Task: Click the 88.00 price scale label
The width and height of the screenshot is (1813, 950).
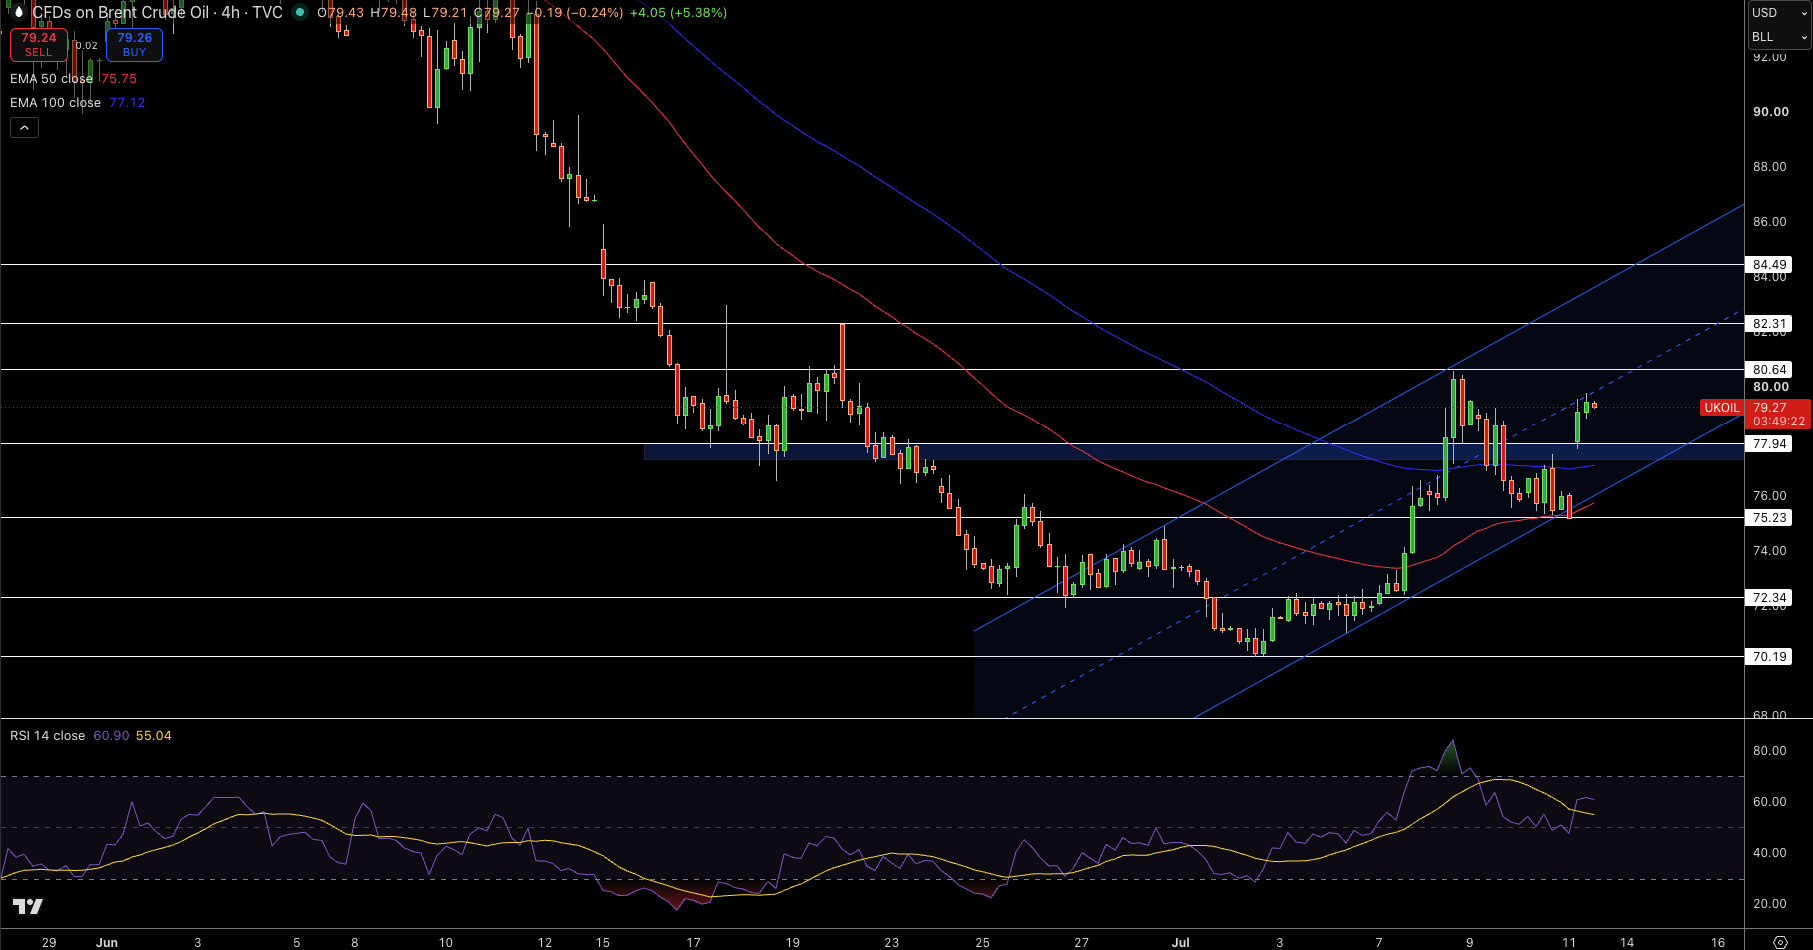Action: pyautogui.click(x=1770, y=166)
